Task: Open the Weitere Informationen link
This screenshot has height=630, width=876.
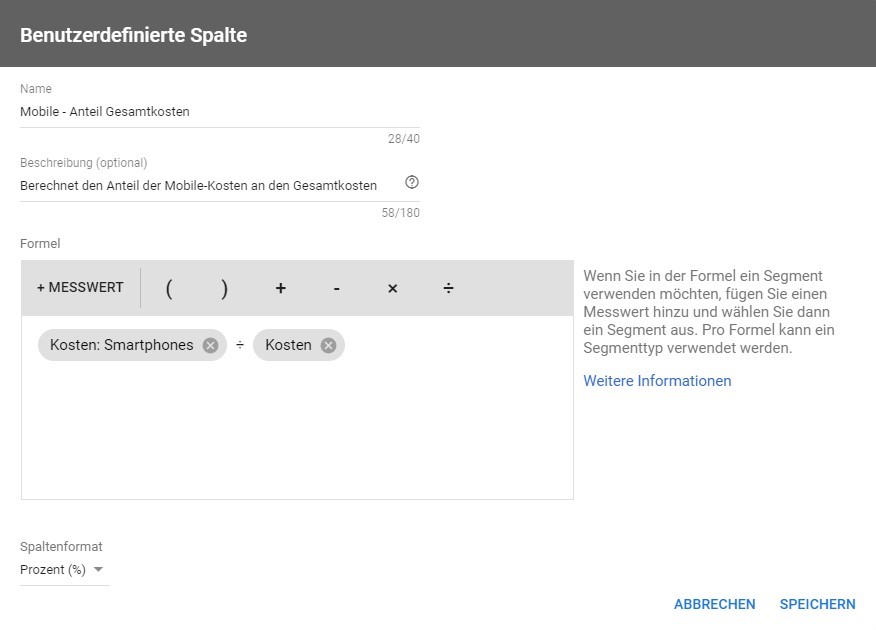Action: point(657,381)
